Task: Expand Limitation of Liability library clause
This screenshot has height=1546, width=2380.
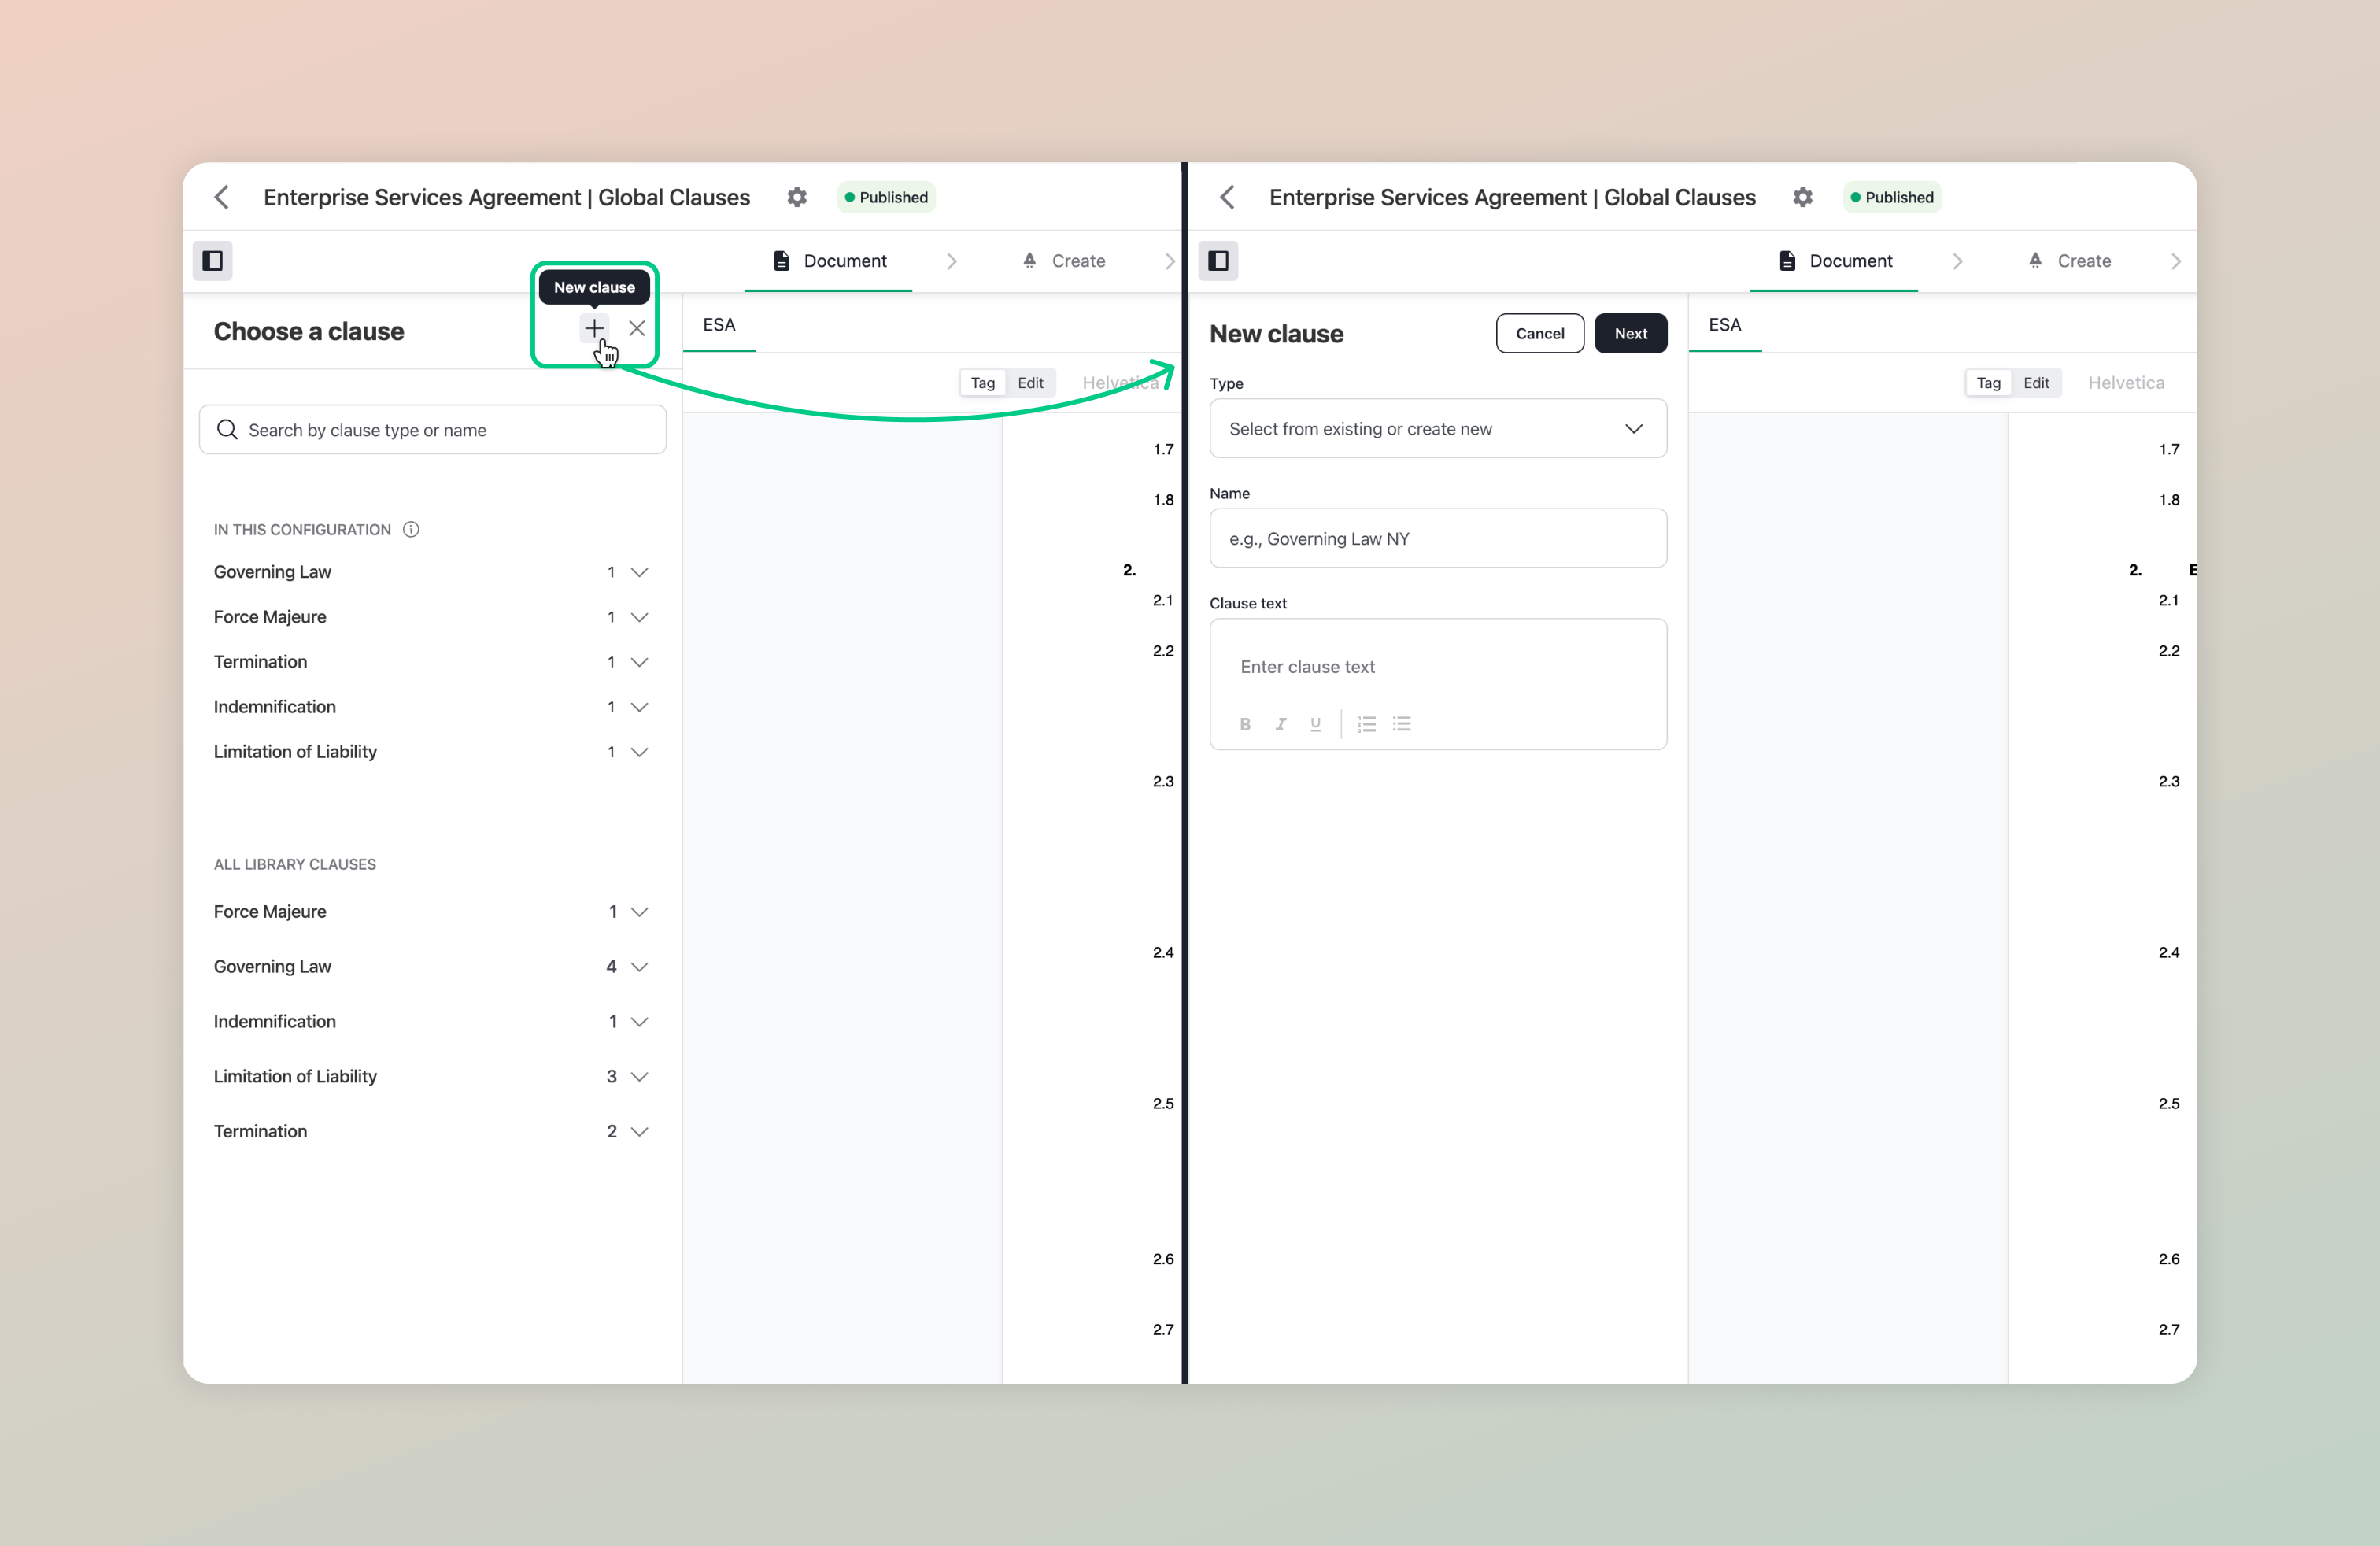Action: 640,1076
